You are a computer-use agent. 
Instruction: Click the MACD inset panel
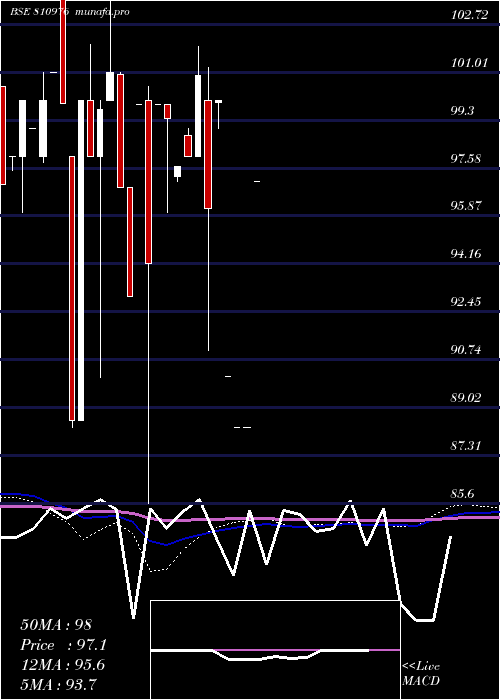coord(275,650)
